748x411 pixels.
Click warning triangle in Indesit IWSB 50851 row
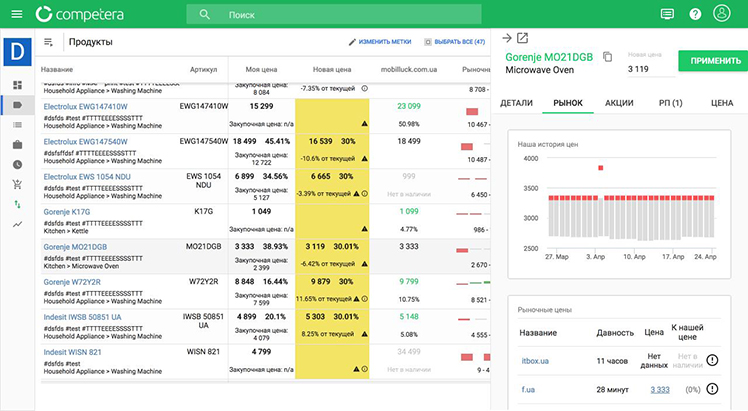click(x=364, y=334)
